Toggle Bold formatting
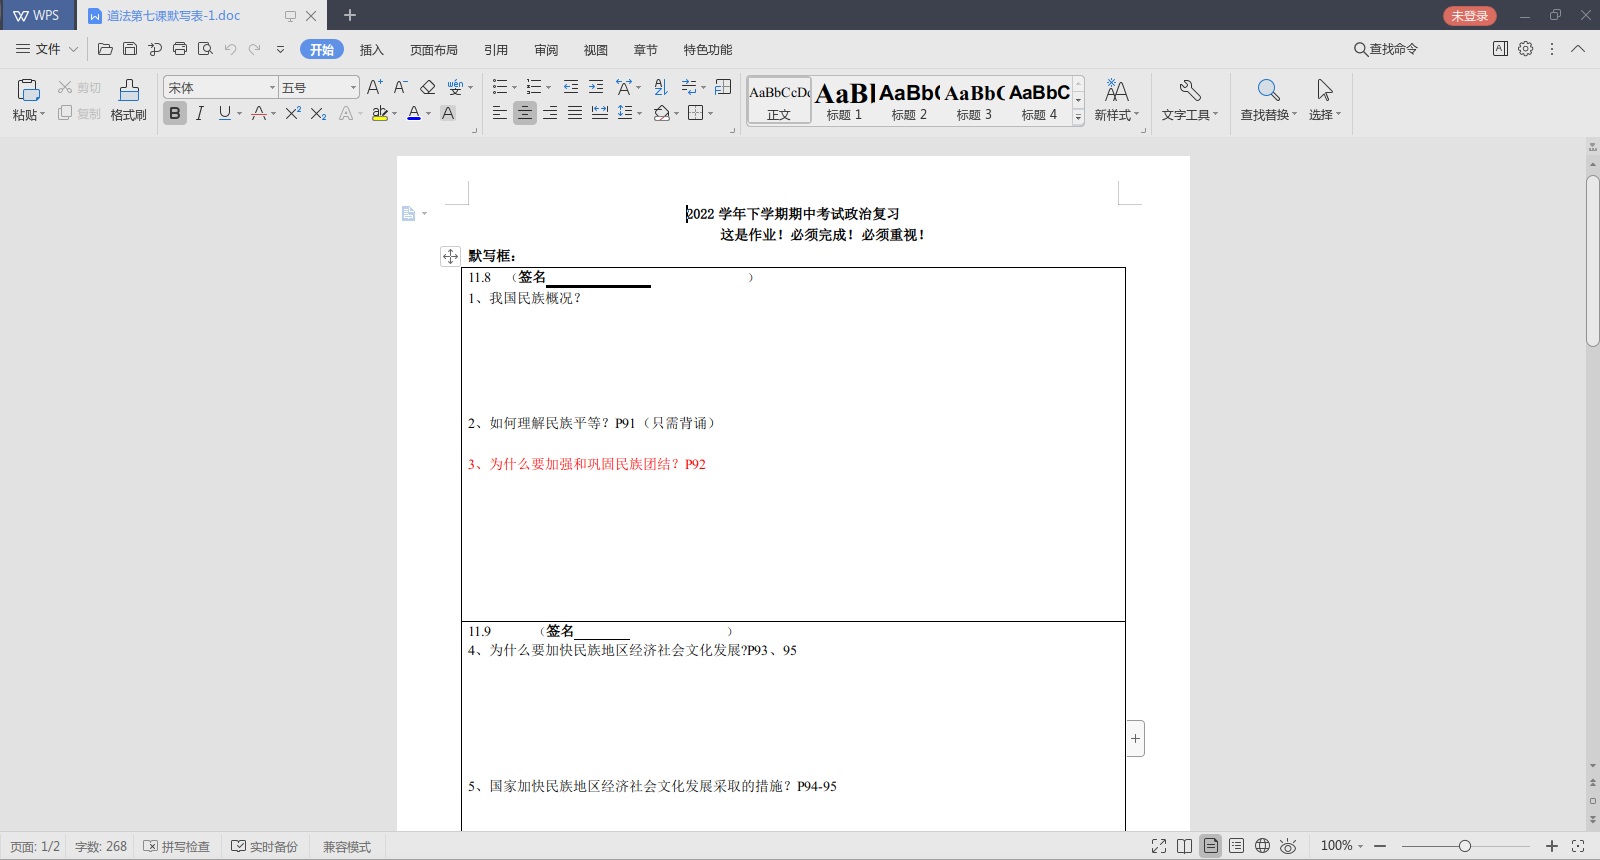Viewport: 1600px width, 860px height. 175,114
